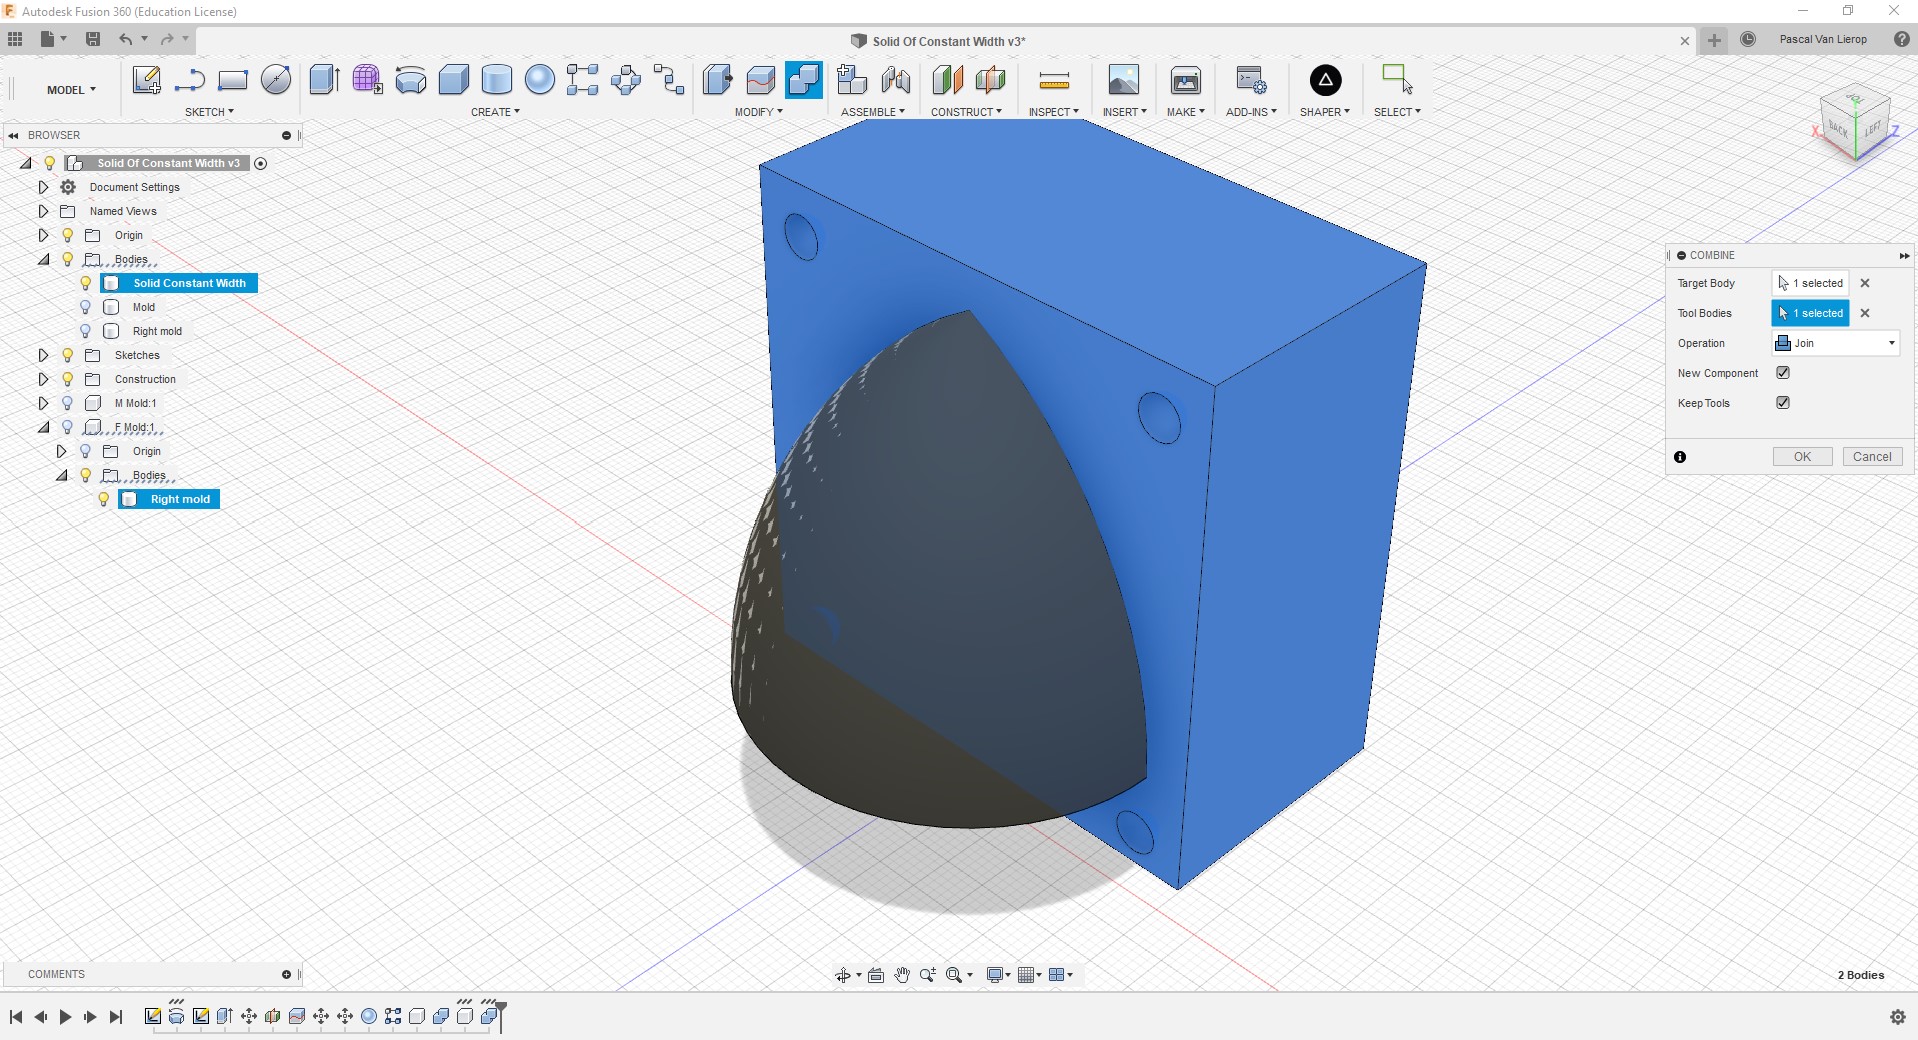Click the Joint tool icon
Image resolution: width=1918 pixels, height=1040 pixels.
coord(896,80)
